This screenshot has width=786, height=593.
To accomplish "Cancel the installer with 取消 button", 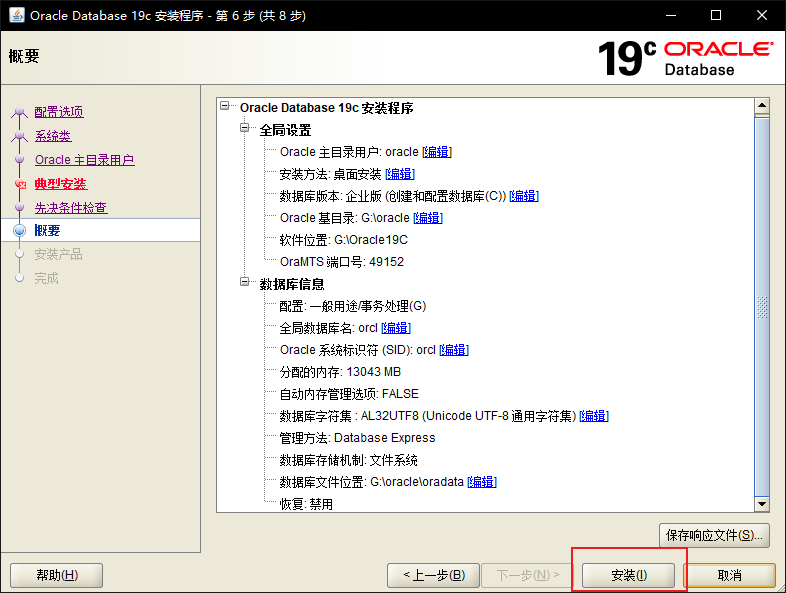I will click(x=729, y=575).
